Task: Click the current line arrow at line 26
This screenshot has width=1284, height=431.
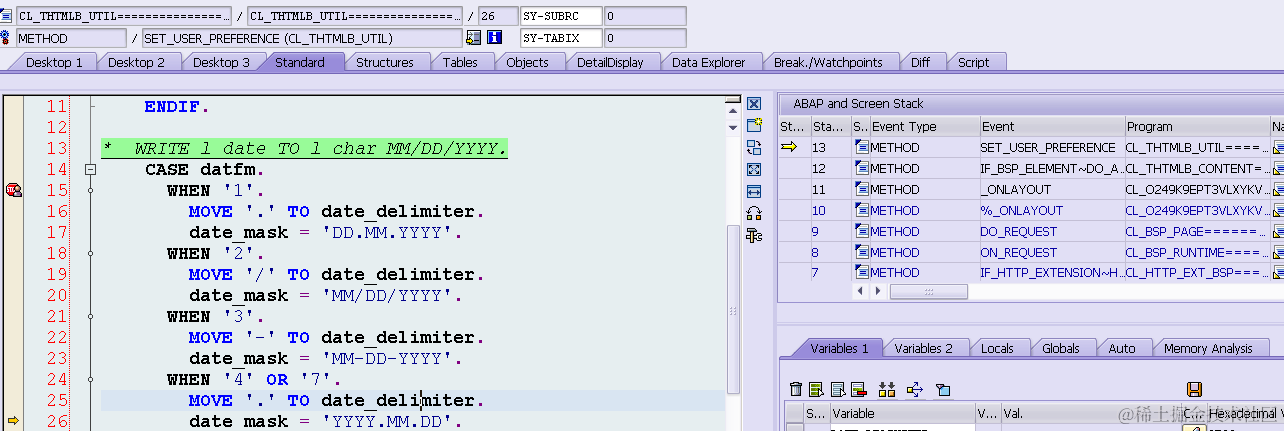Action: (13, 421)
